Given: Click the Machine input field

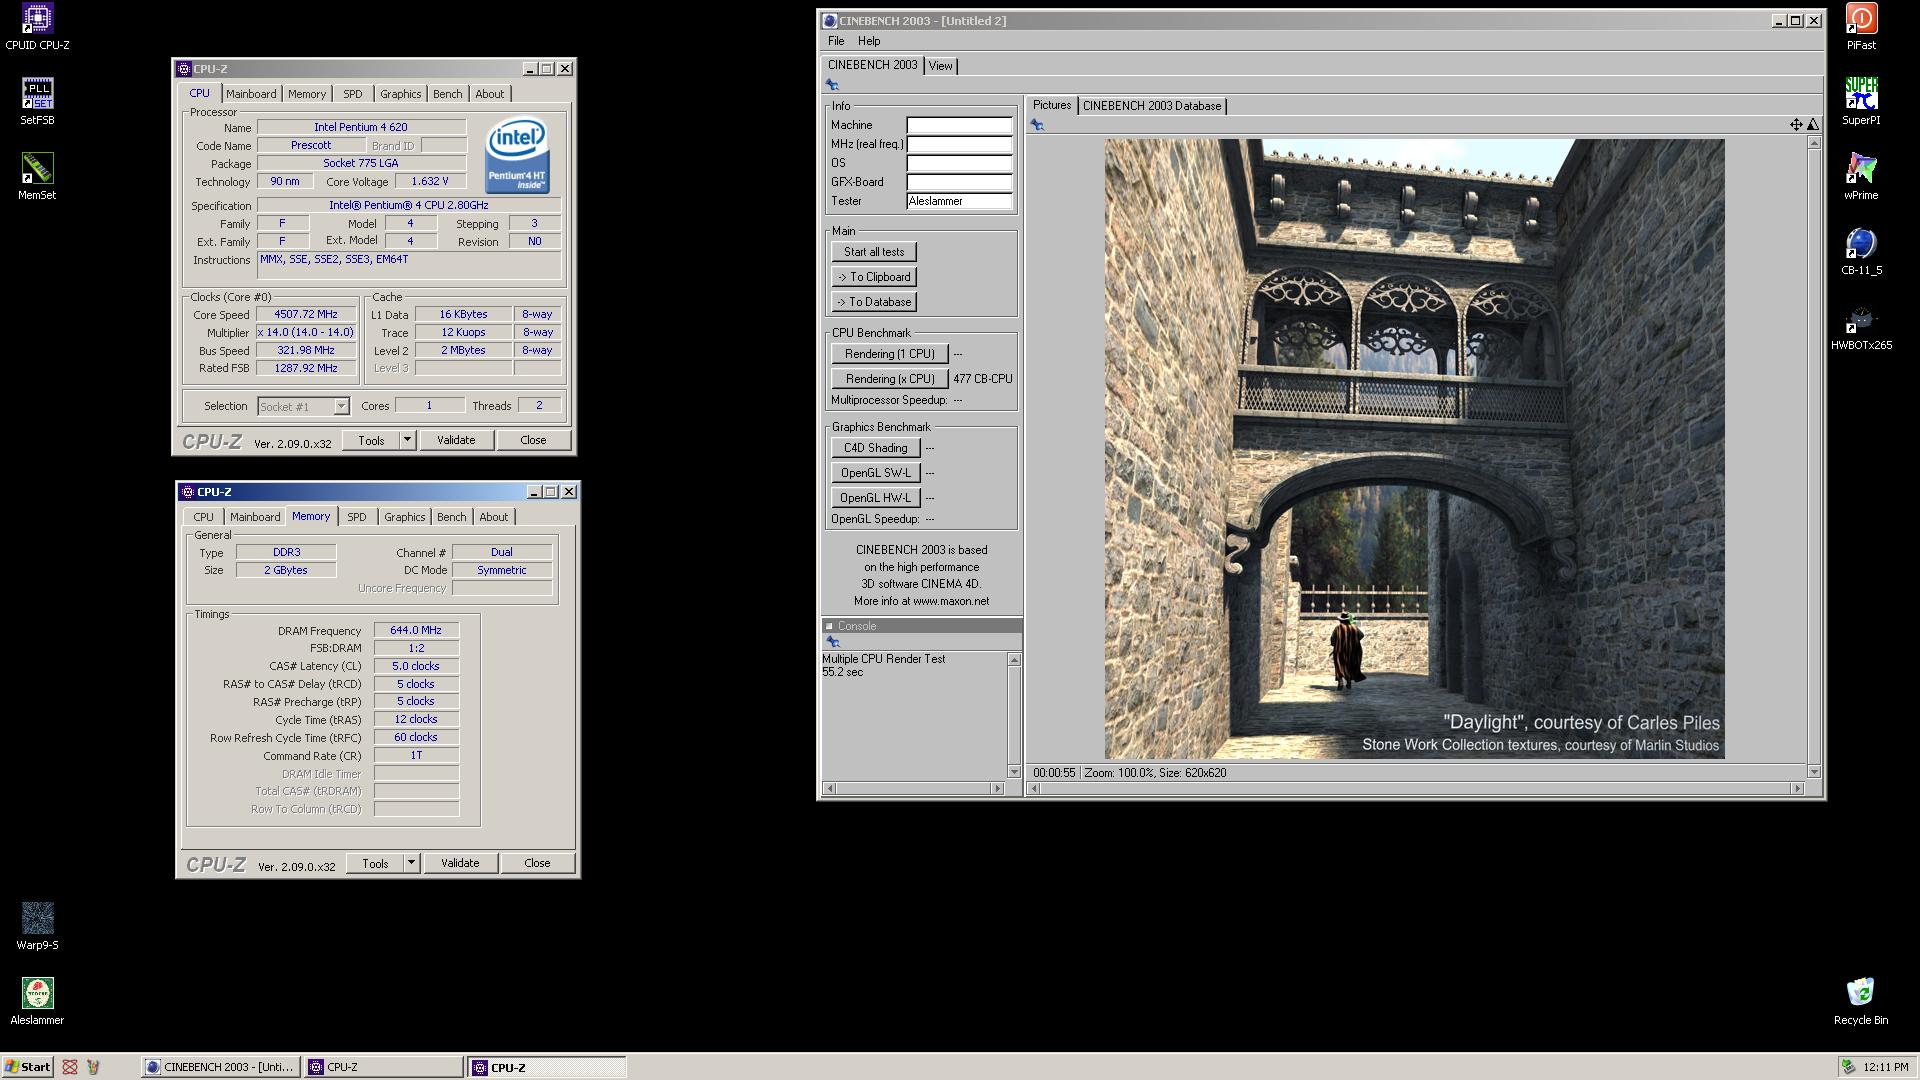Looking at the screenshot, I should [x=959, y=126].
